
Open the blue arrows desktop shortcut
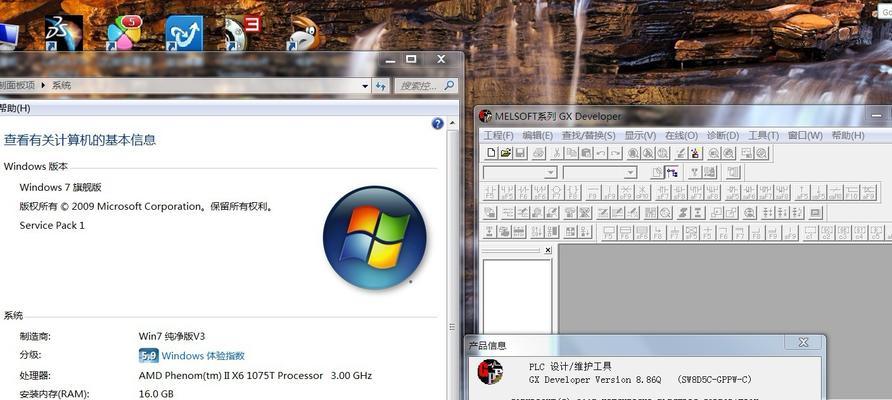pos(184,32)
